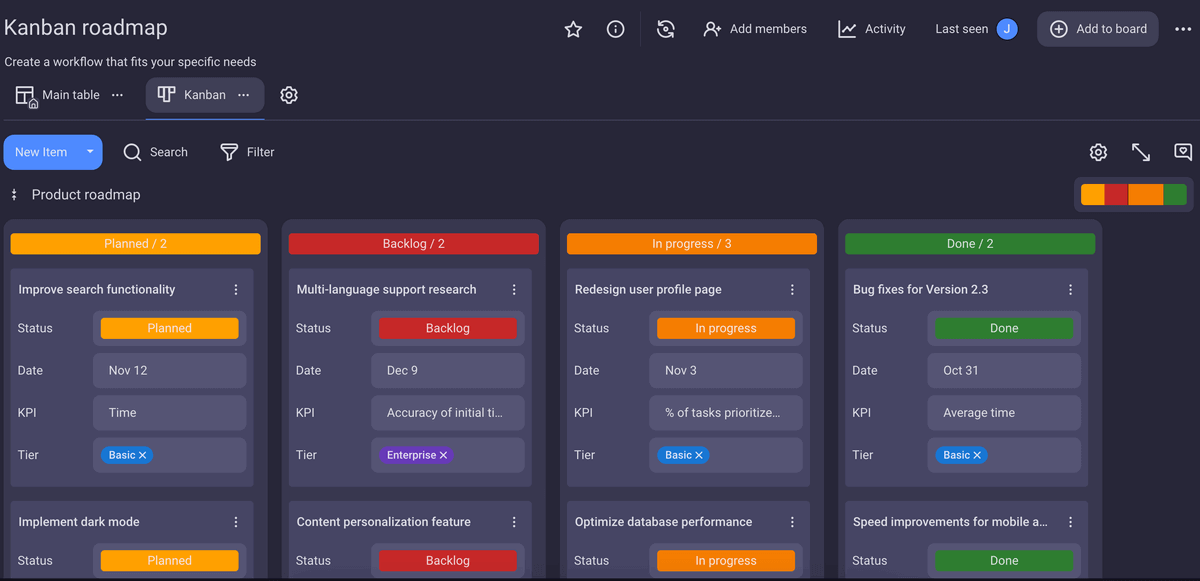
Task: Click the Backlog / 2 column header
Action: pos(413,244)
